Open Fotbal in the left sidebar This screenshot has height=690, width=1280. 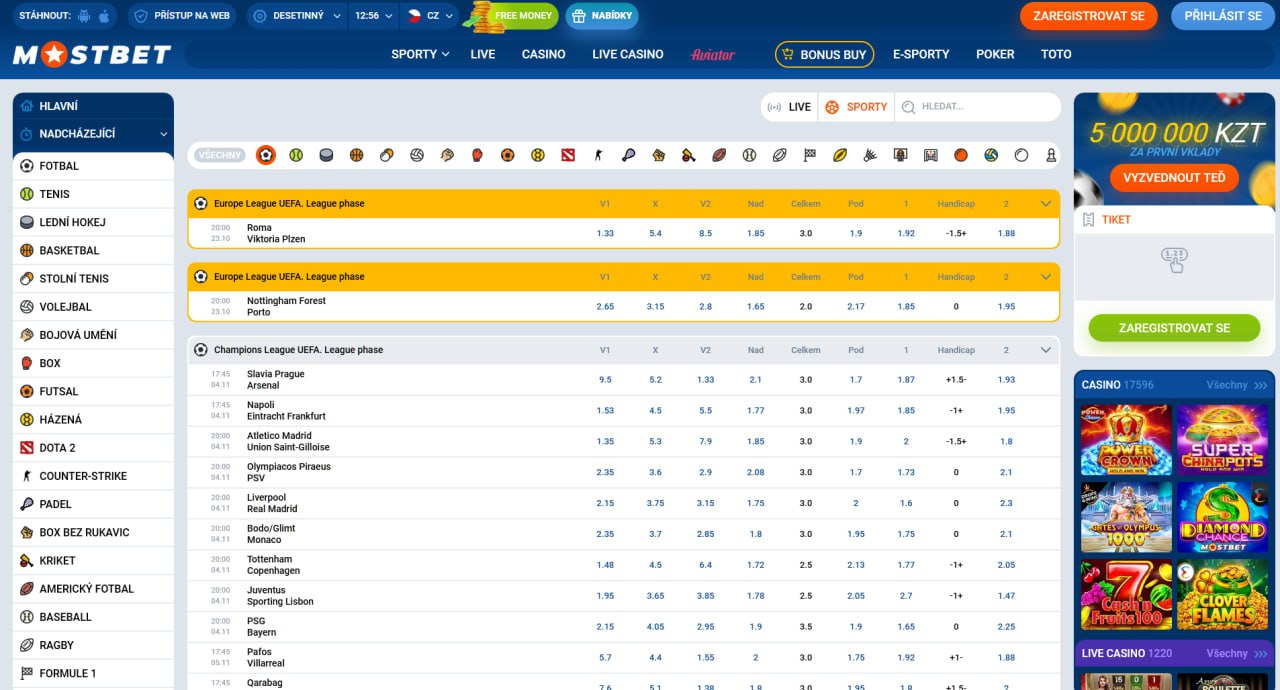pos(93,166)
